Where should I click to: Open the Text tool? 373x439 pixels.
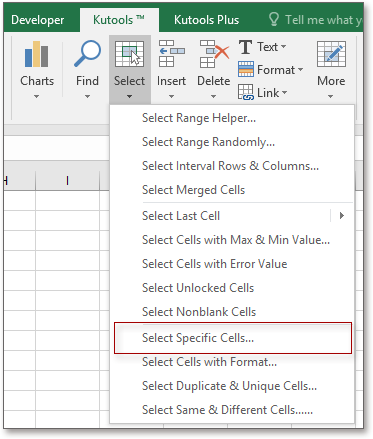point(262,47)
